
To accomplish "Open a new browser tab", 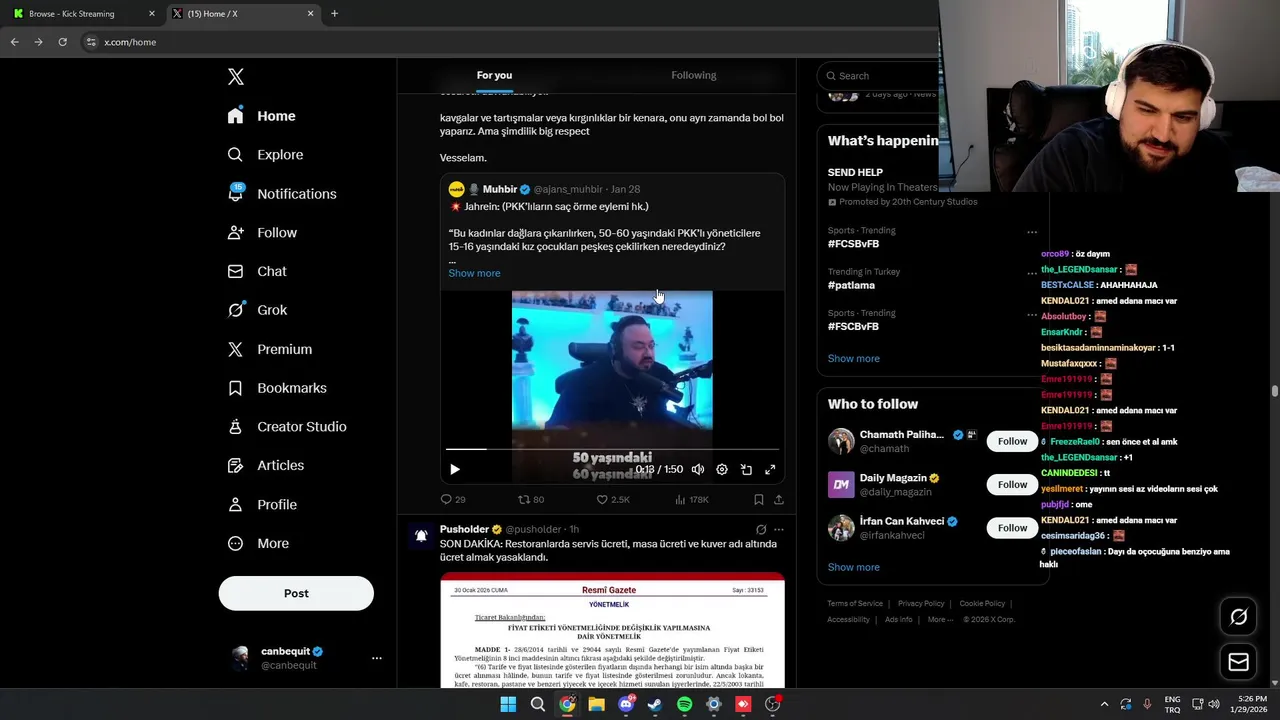I will click(x=334, y=14).
